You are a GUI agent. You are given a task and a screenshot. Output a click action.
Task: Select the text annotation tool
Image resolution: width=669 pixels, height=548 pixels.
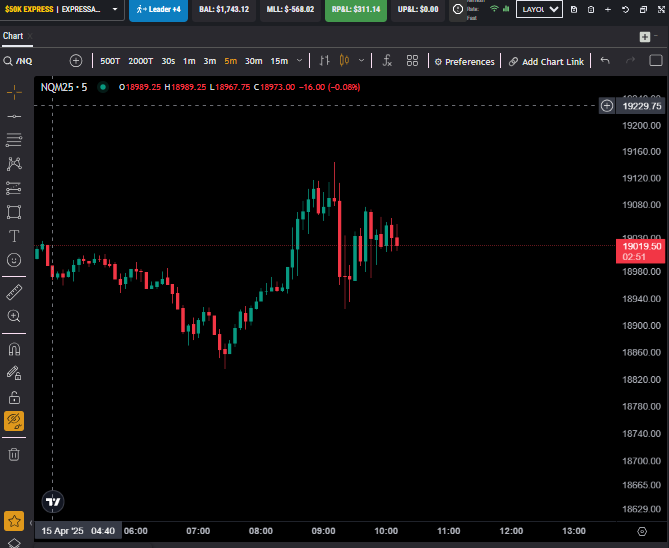14,236
